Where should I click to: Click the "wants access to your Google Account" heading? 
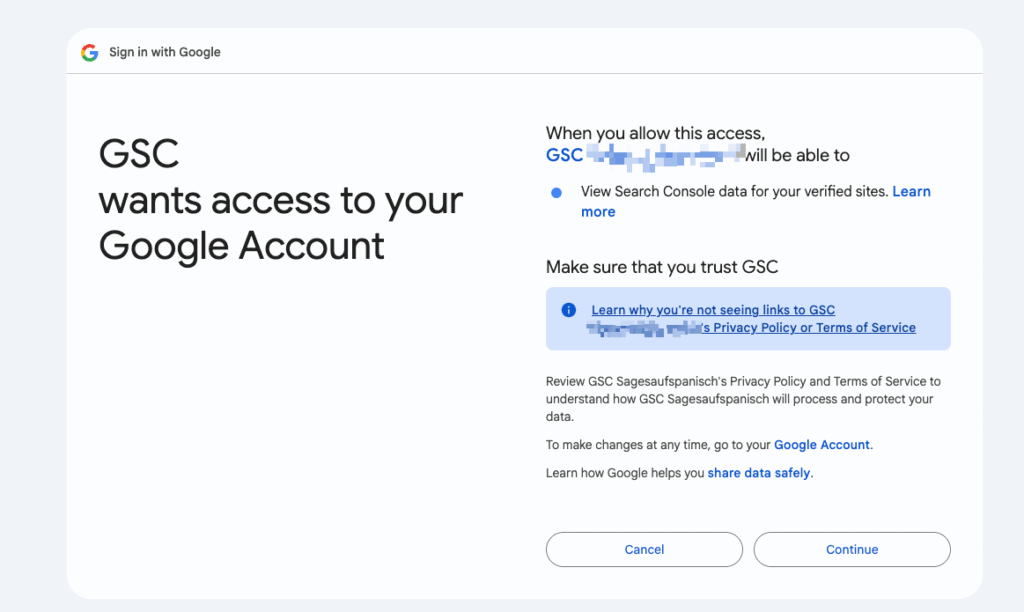click(280, 222)
